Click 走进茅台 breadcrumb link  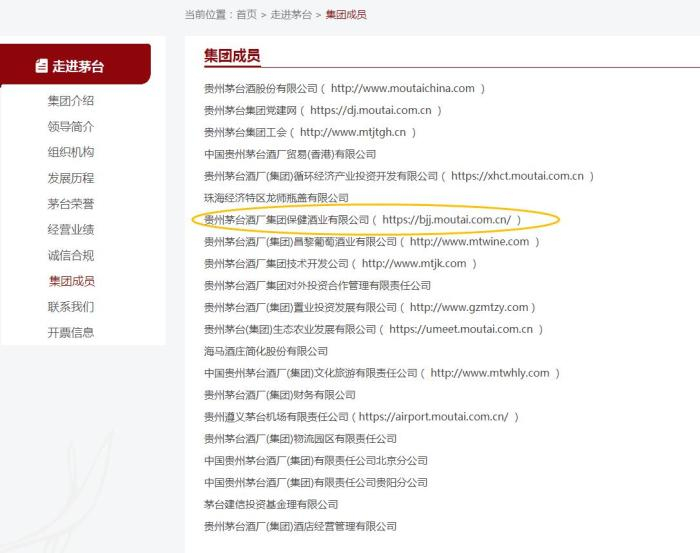click(x=291, y=15)
